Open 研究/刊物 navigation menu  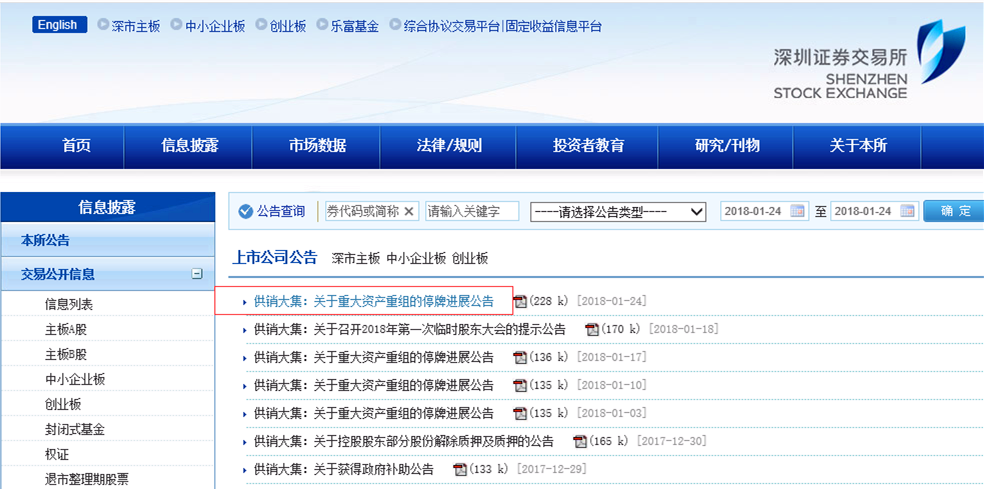coord(727,146)
